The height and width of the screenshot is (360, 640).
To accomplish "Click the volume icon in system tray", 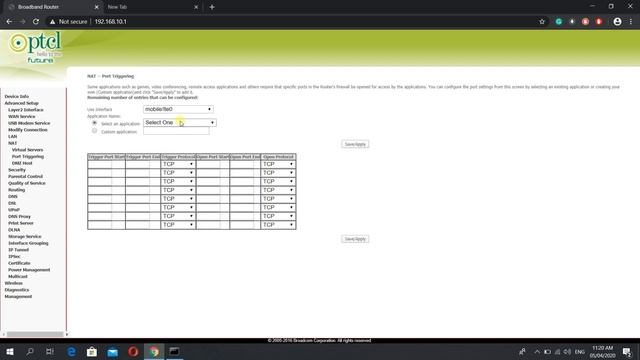I will point(567,352).
